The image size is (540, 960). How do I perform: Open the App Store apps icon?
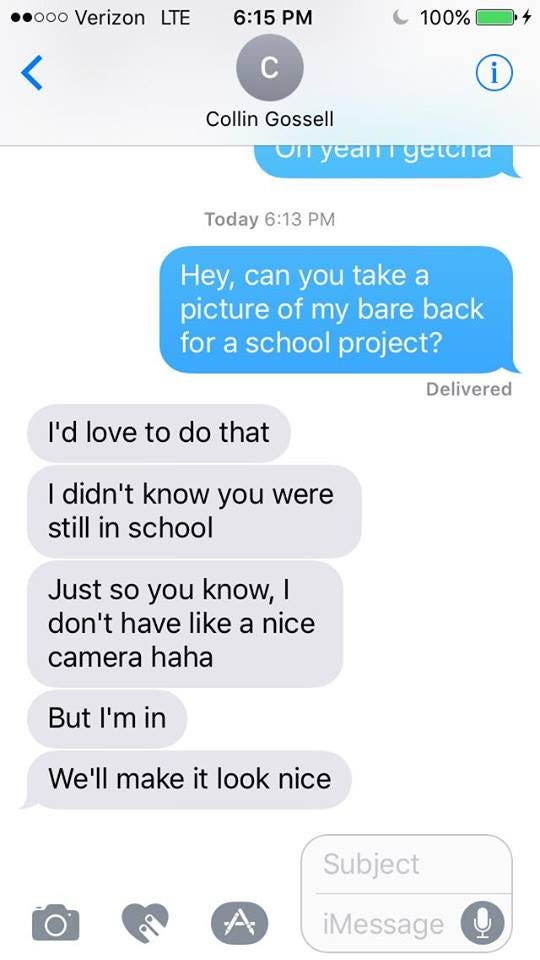point(239,922)
